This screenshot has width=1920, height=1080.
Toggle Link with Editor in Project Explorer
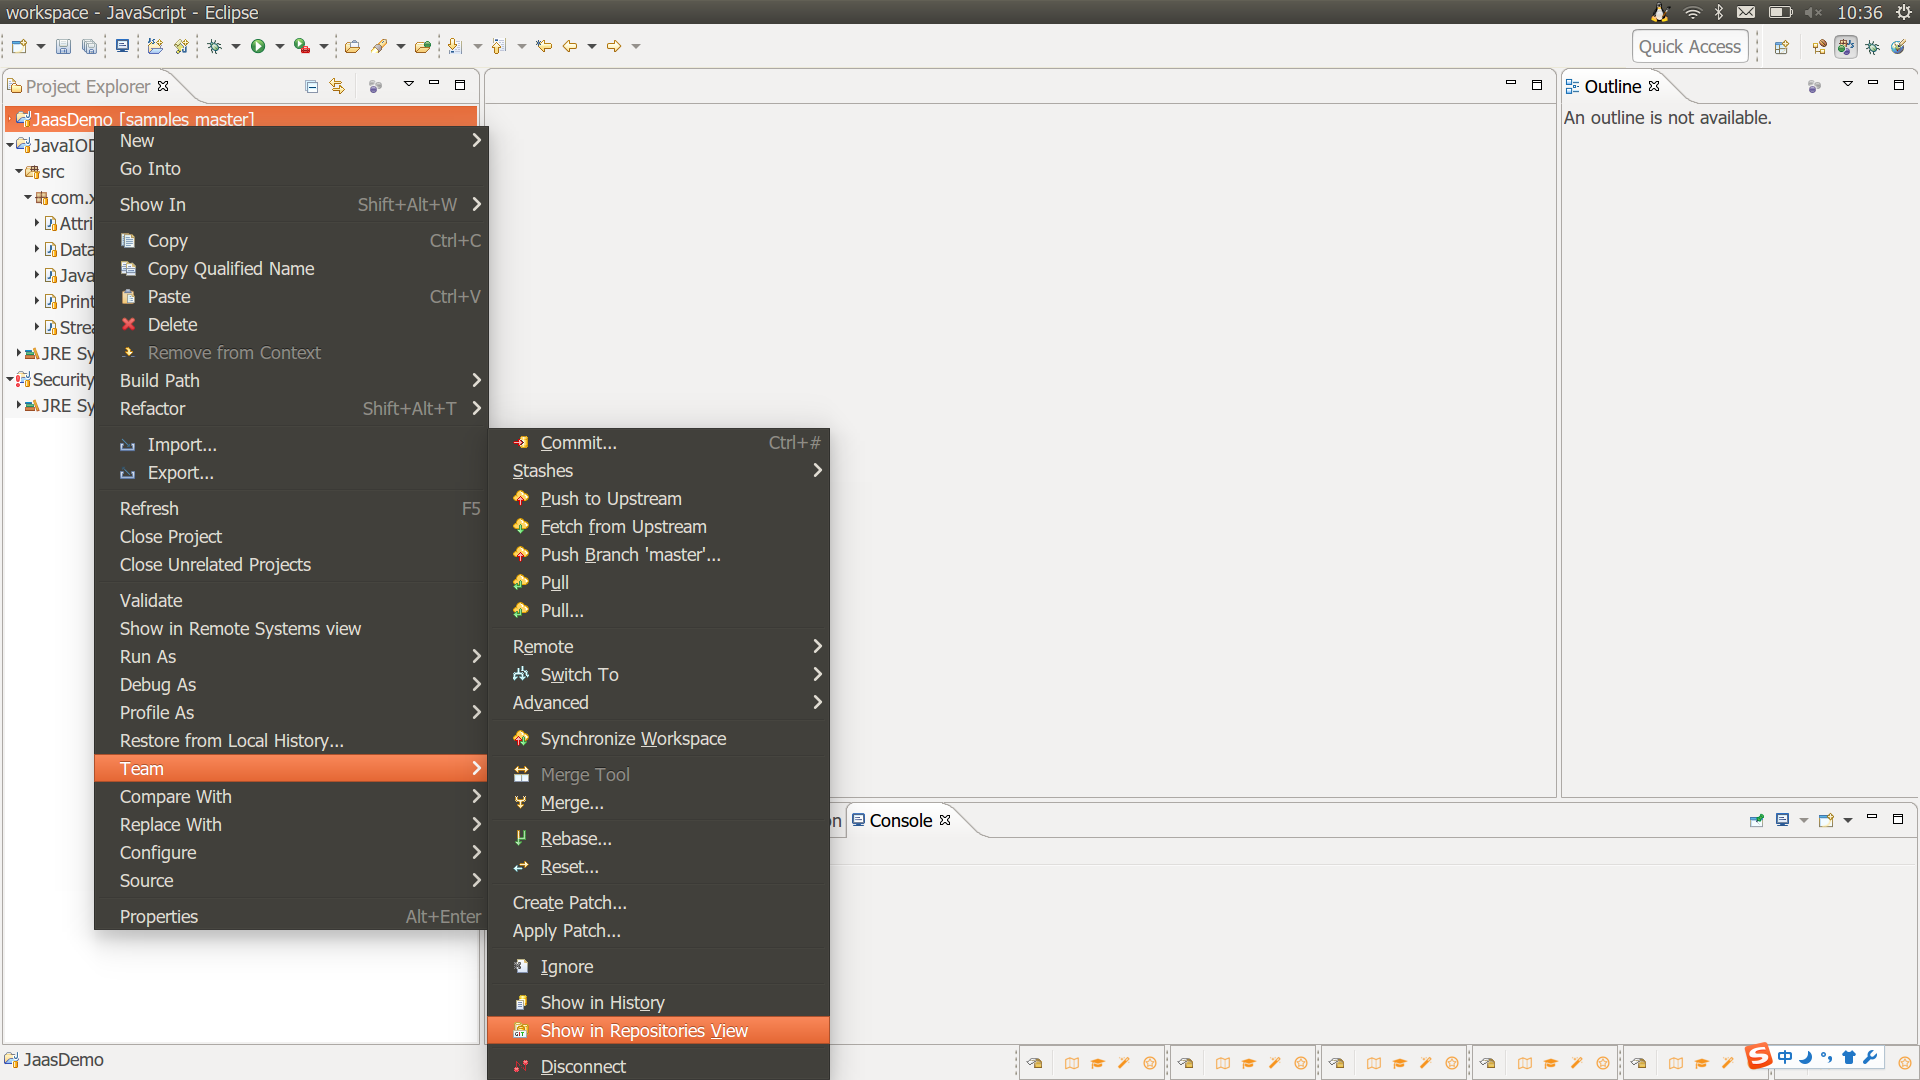coord(337,86)
